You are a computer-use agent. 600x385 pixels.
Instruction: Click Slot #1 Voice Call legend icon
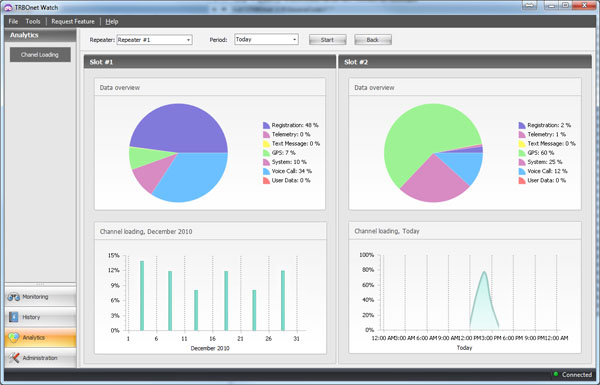pos(266,171)
